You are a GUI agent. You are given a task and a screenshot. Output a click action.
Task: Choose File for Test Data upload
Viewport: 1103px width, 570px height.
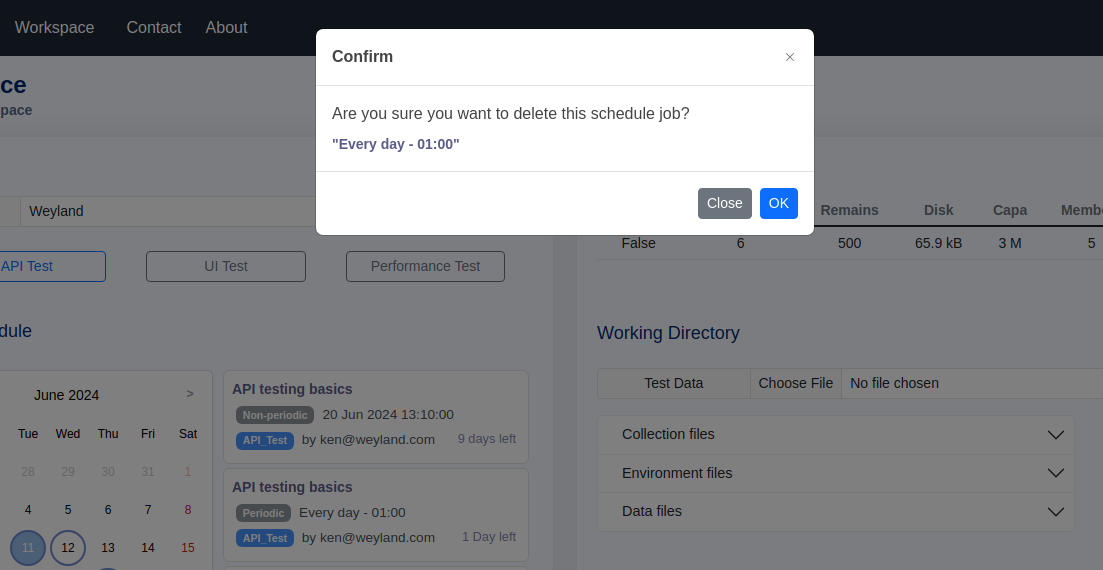tap(796, 384)
